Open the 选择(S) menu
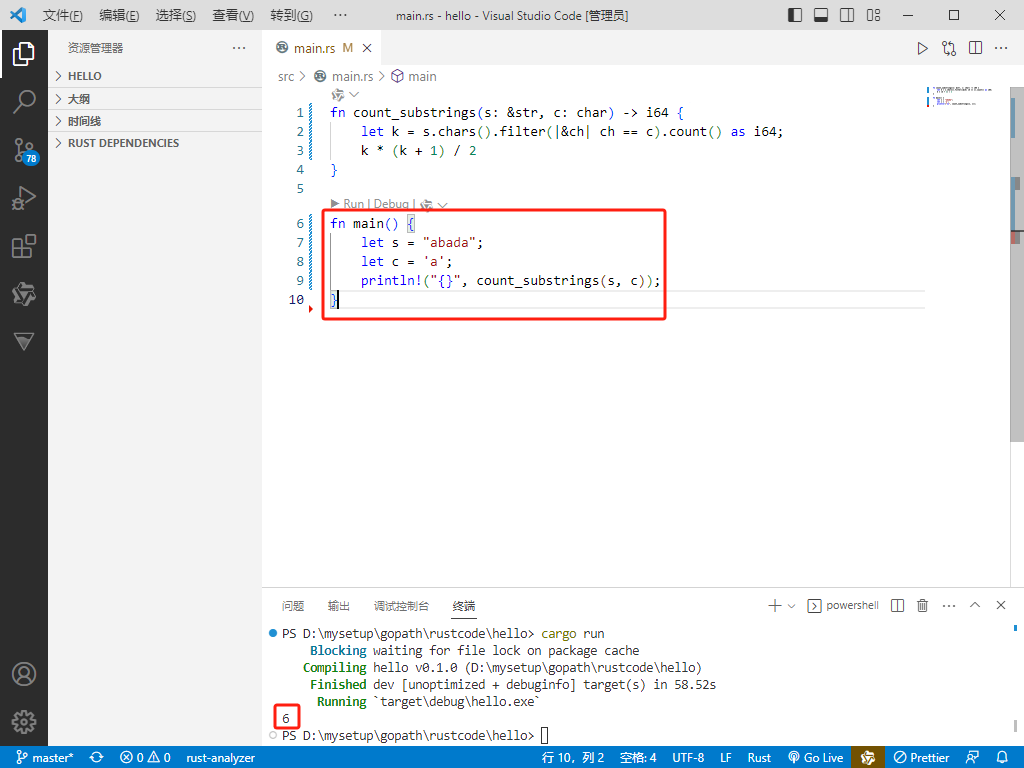This screenshot has height=768, width=1024. [176, 16]
